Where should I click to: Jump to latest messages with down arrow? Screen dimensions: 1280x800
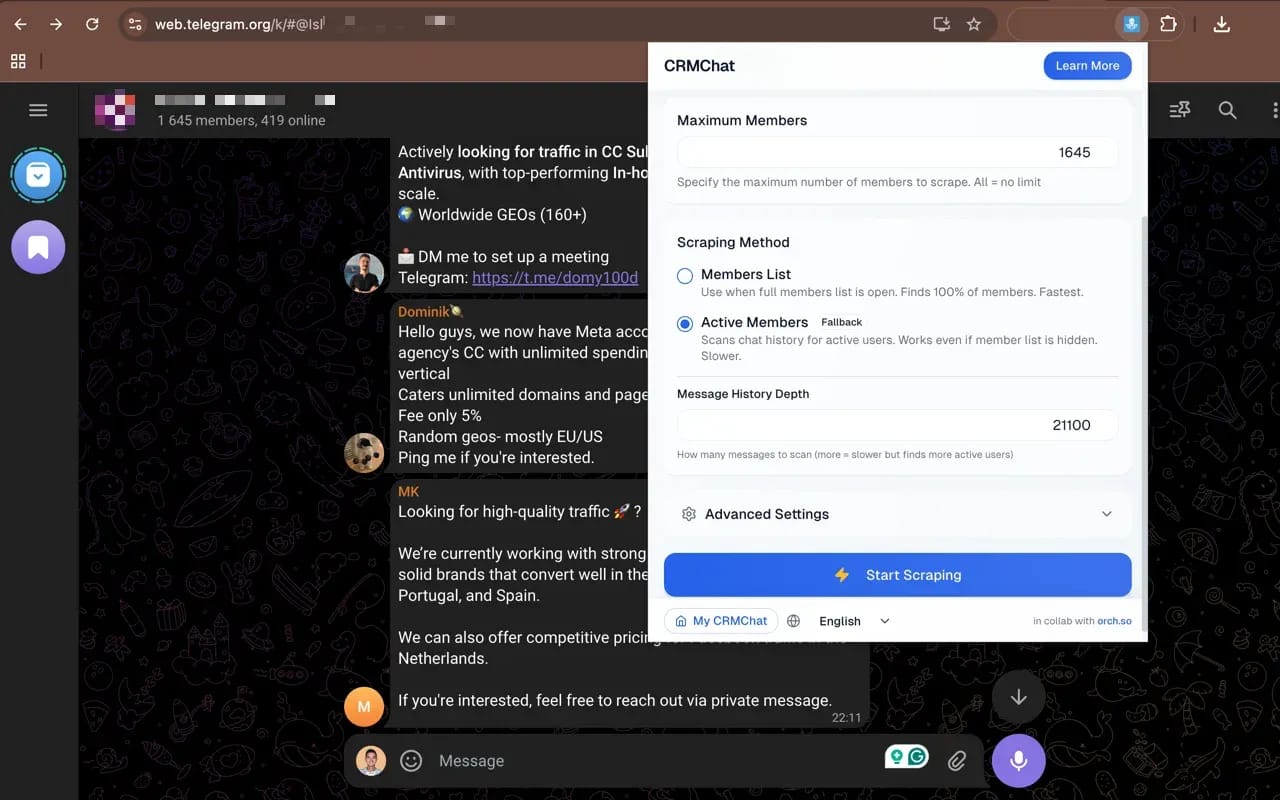(1018, 697)
